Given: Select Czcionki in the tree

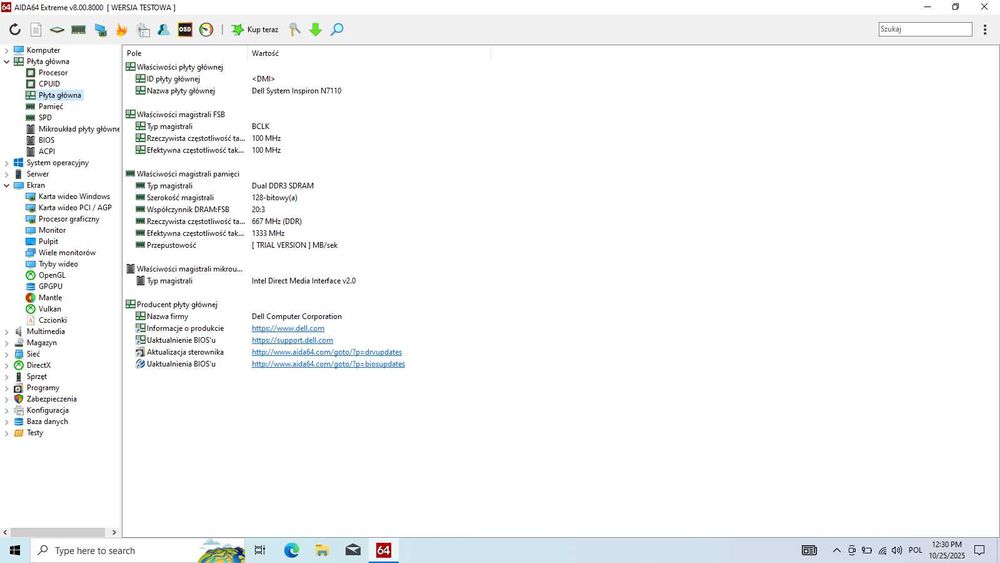Looking at the screenshot, I should pos(52,321).
